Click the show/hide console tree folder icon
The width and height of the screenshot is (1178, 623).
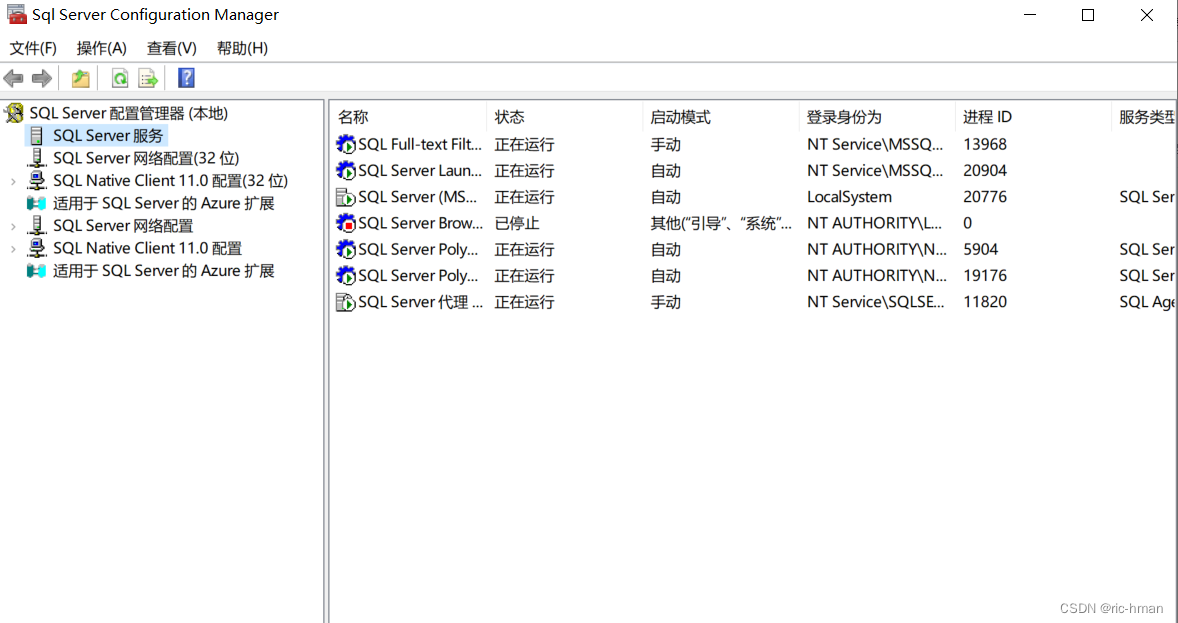click(x=79, y=77)
